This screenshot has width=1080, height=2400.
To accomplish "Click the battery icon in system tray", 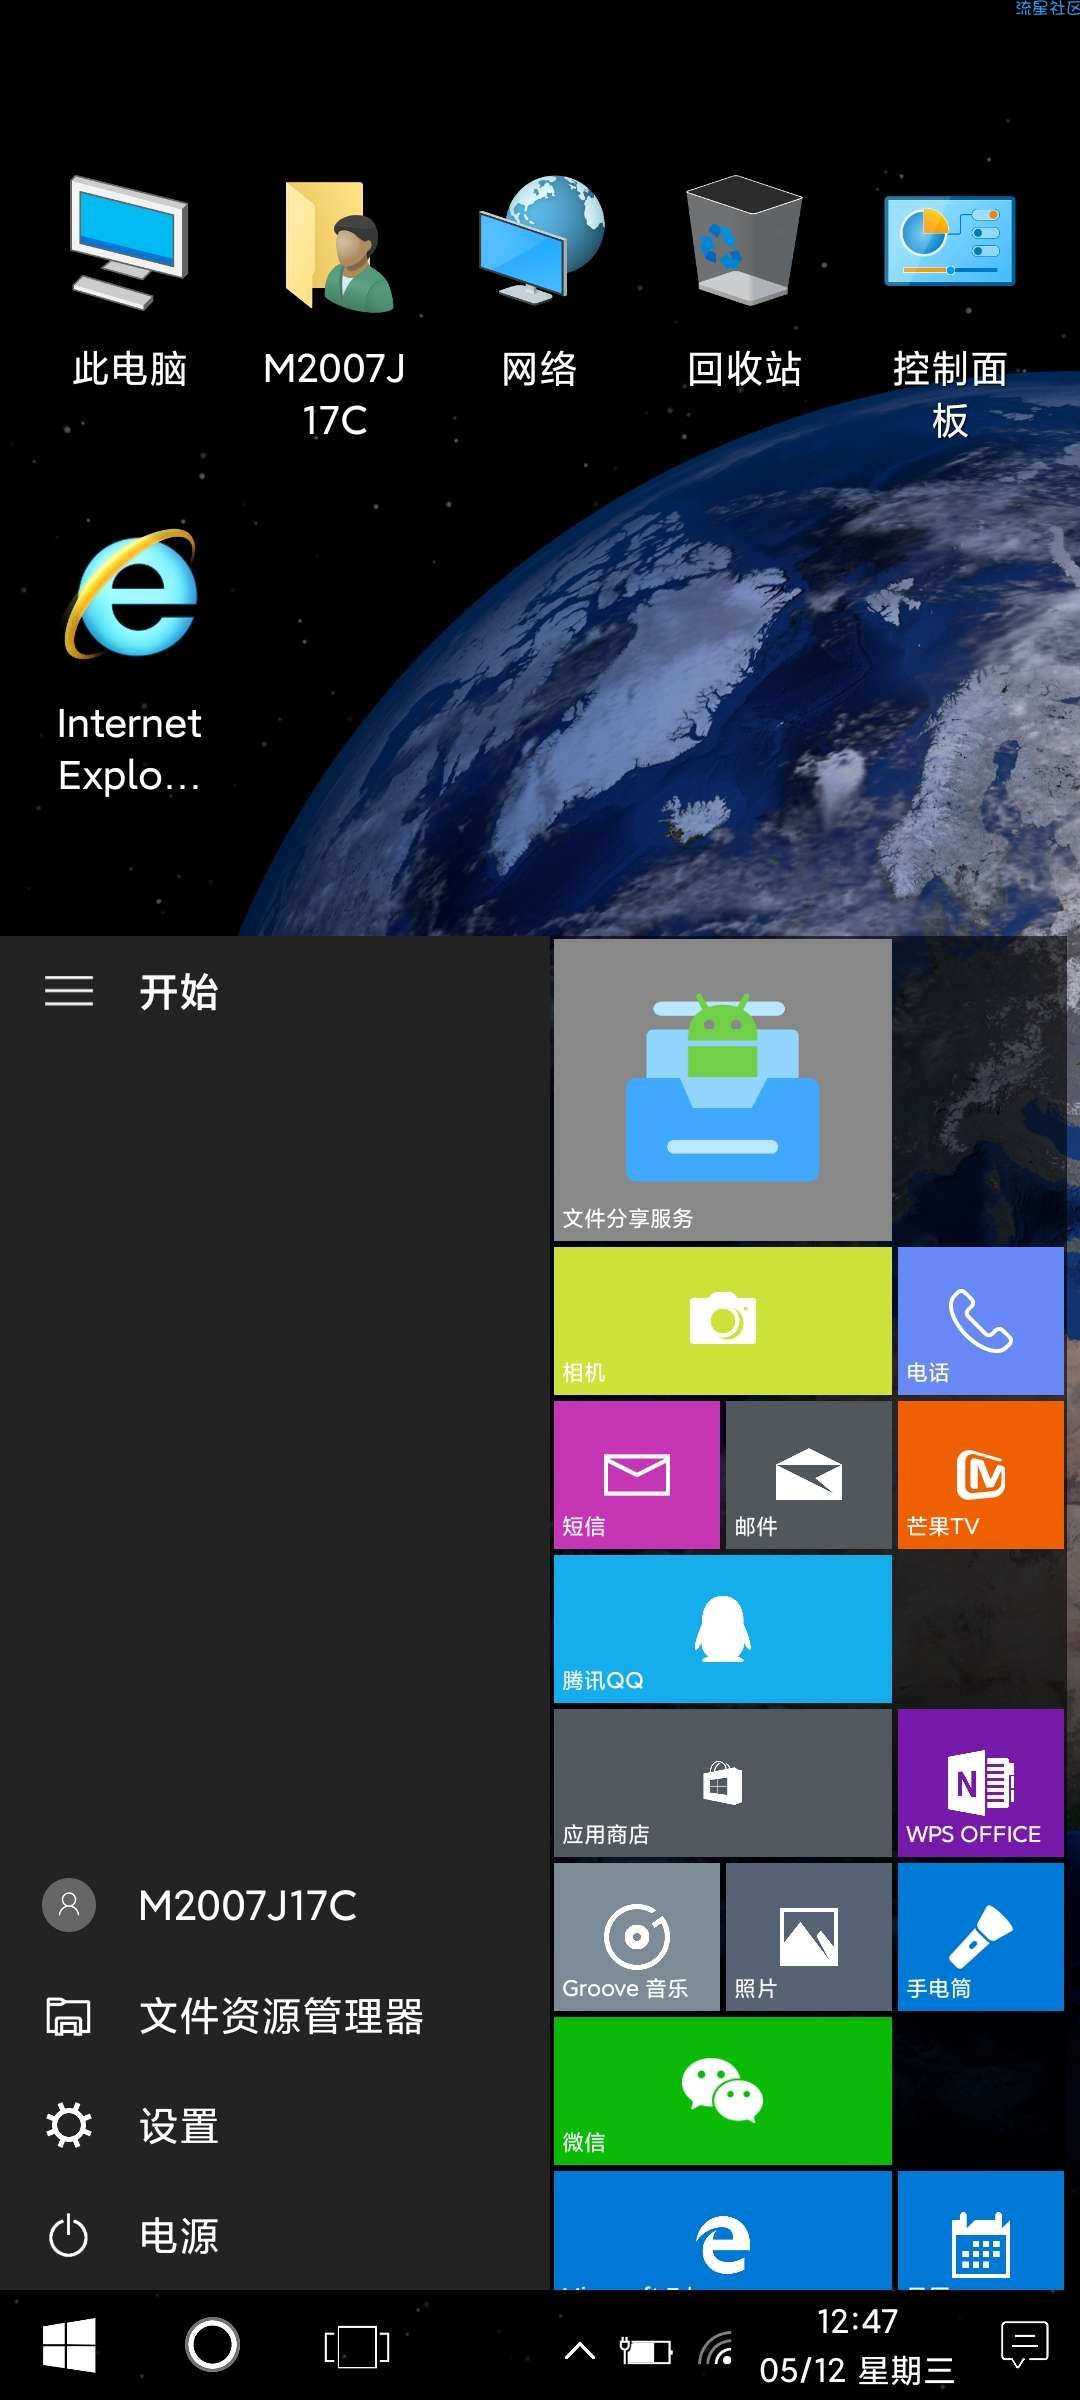I will point(646,2351).
